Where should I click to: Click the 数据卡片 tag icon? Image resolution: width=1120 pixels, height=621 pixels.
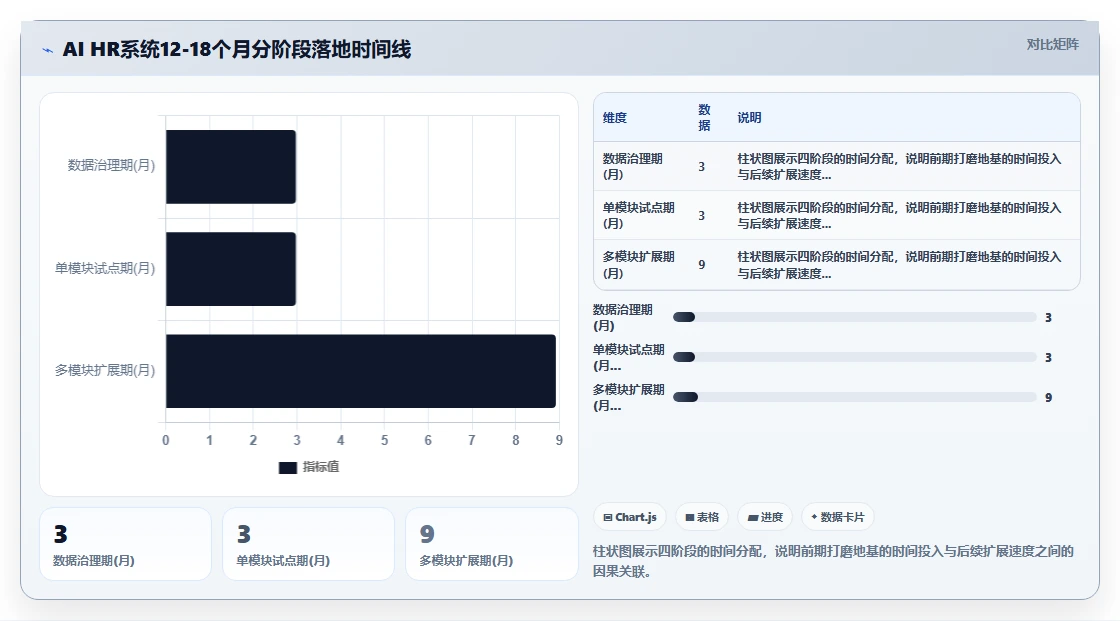[814, 517]
